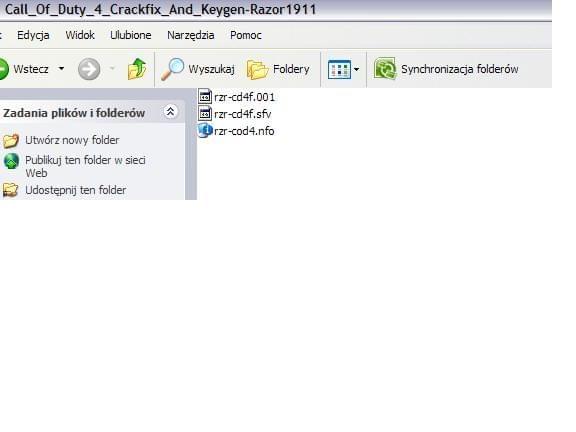Open the views dropdown arrow
Screen dimensions: 576x432
pos(356,69)
